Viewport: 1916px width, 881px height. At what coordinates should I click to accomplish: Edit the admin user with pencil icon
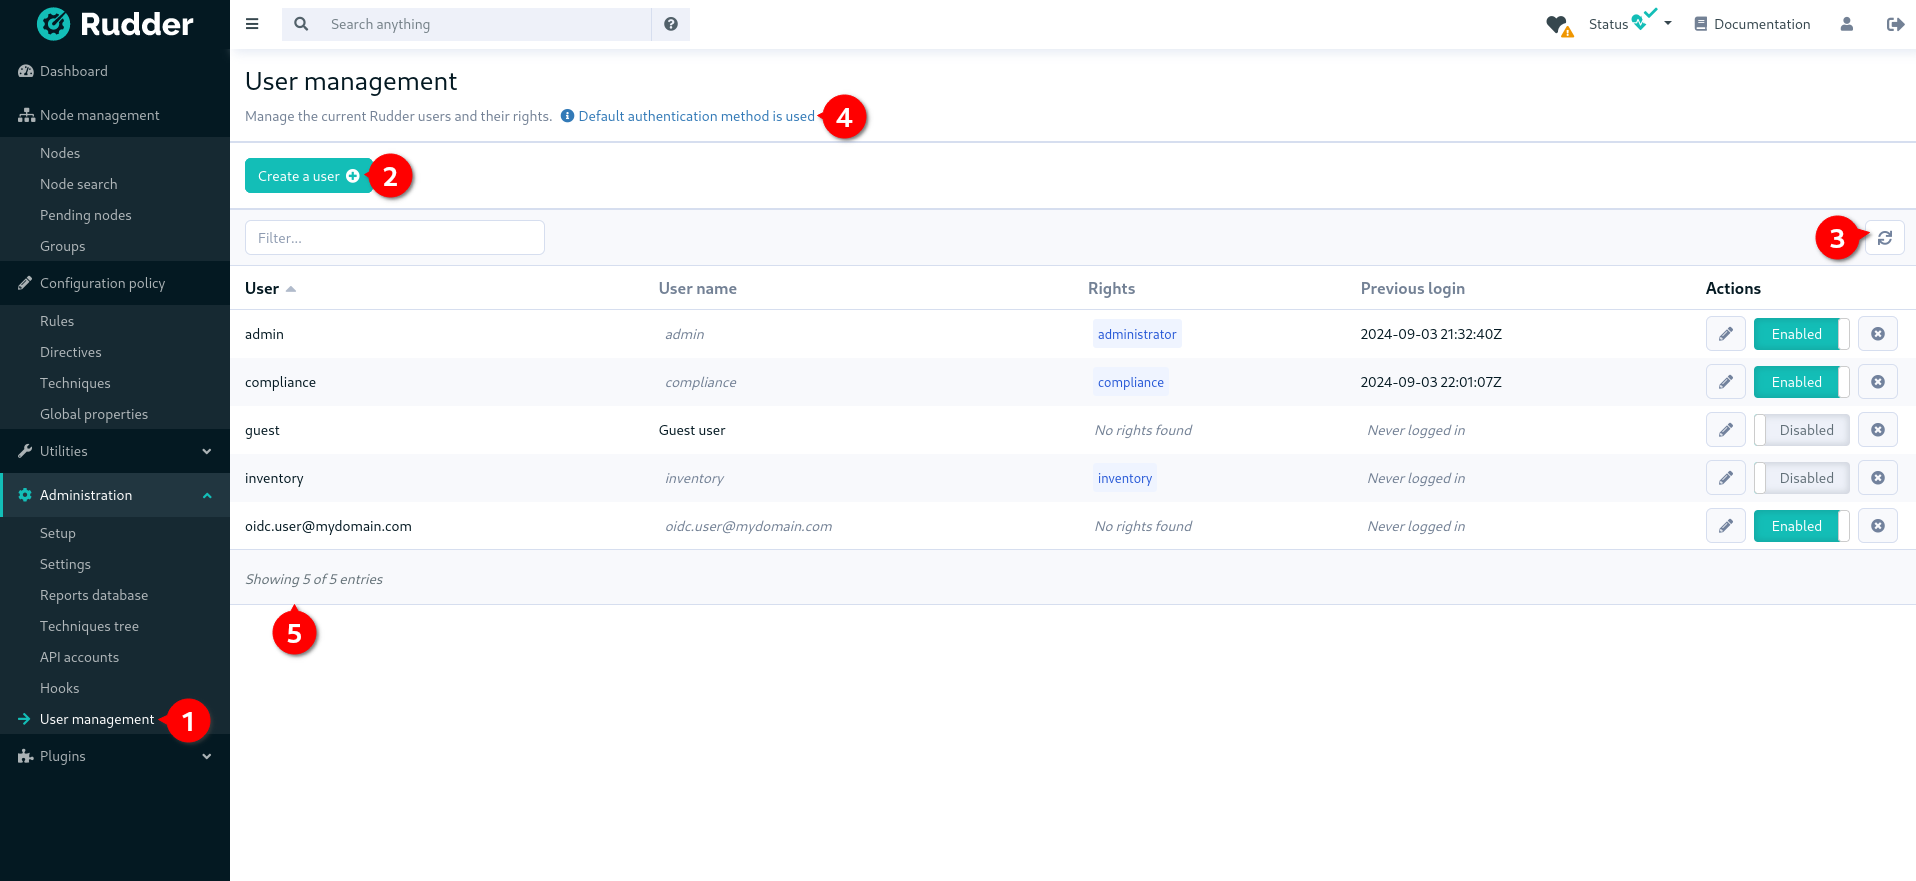click(x=1725, y=334)
